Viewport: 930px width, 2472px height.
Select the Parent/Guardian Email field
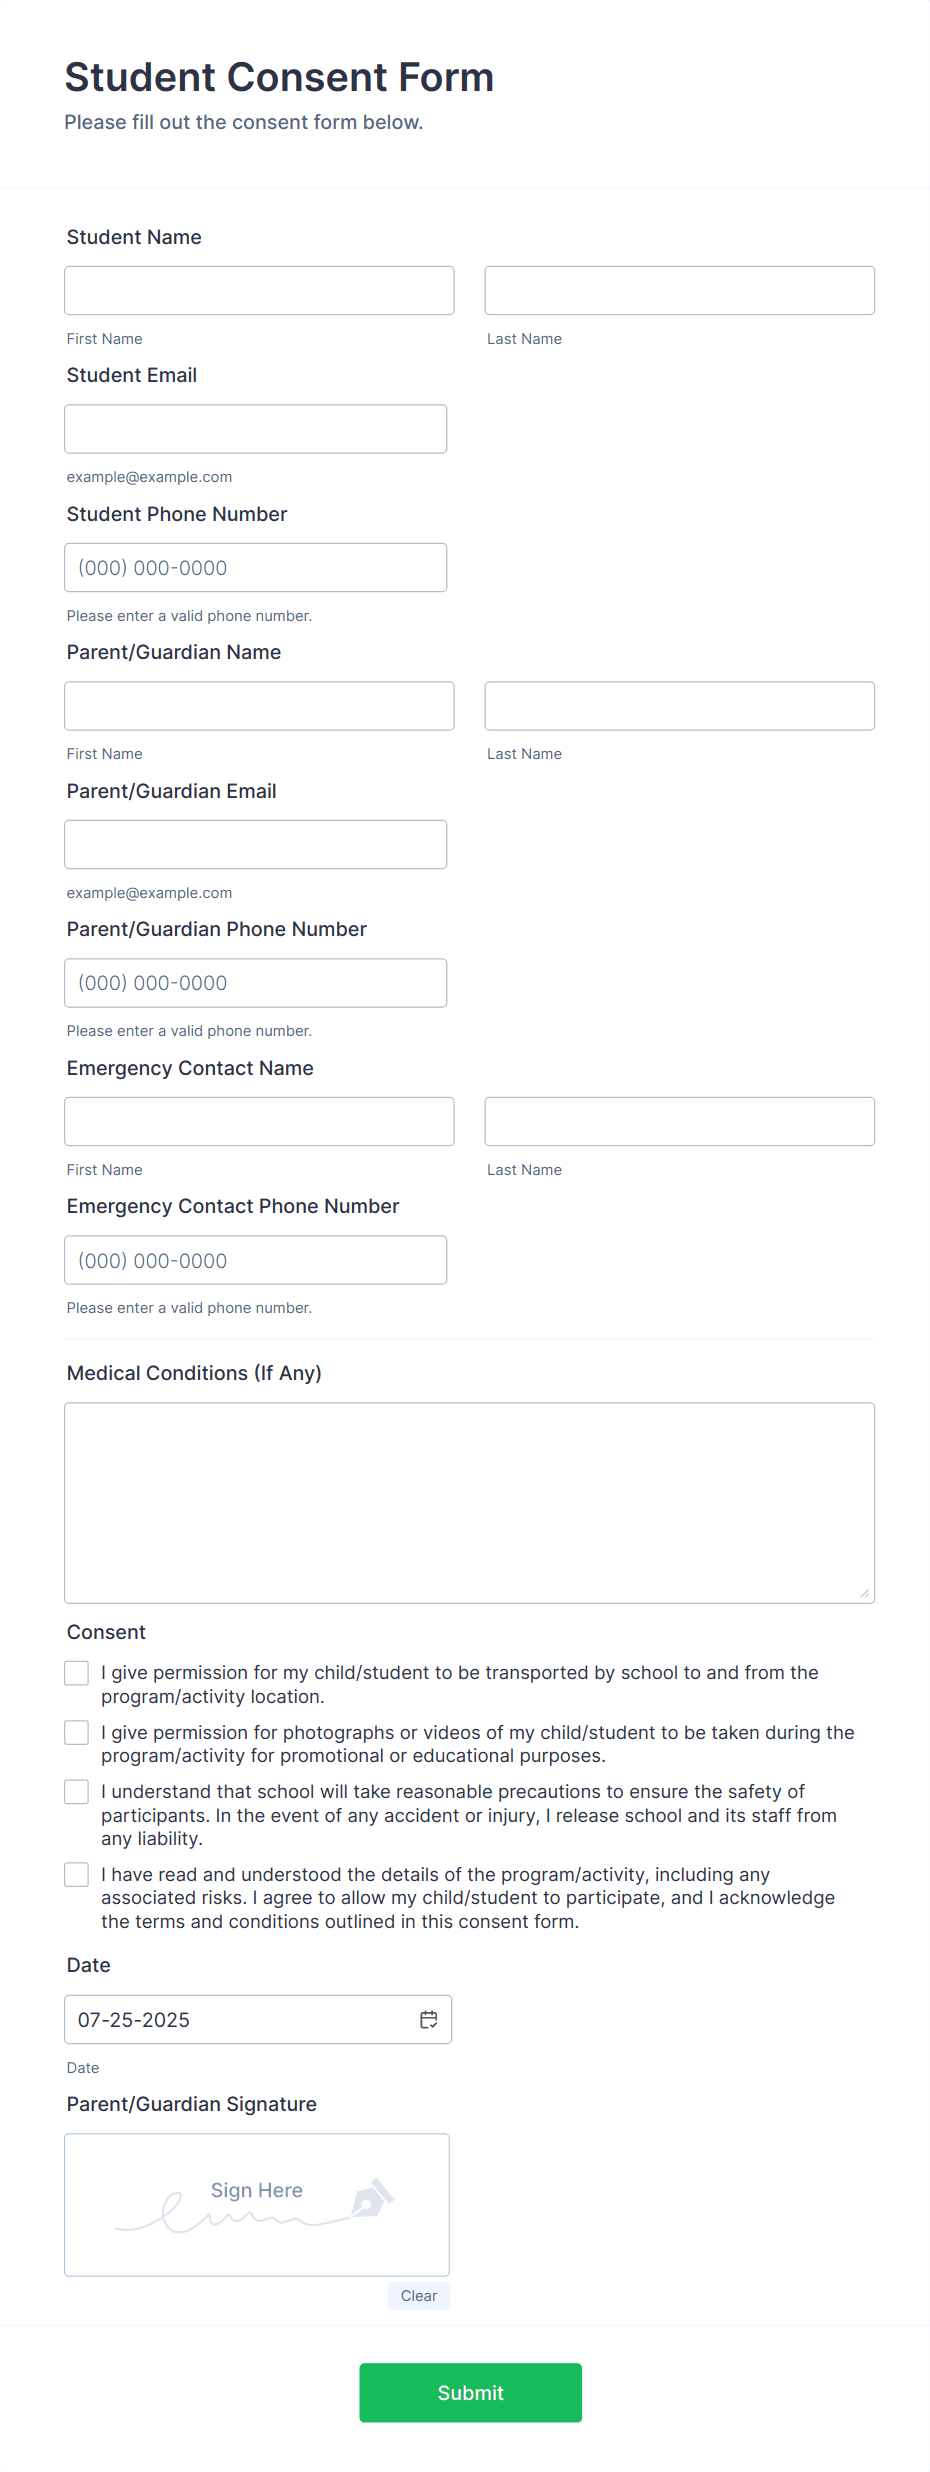tap(256, 843)
